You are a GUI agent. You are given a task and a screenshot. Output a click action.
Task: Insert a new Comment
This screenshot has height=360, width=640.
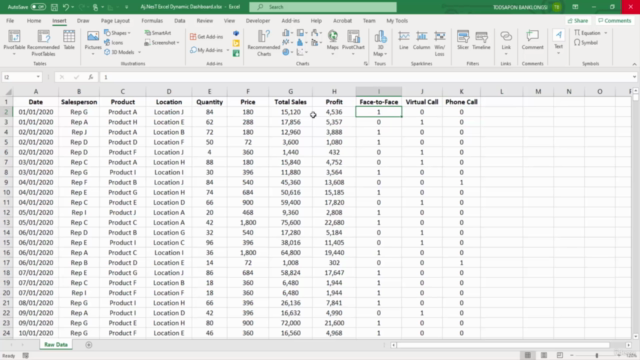pos(533,40)
